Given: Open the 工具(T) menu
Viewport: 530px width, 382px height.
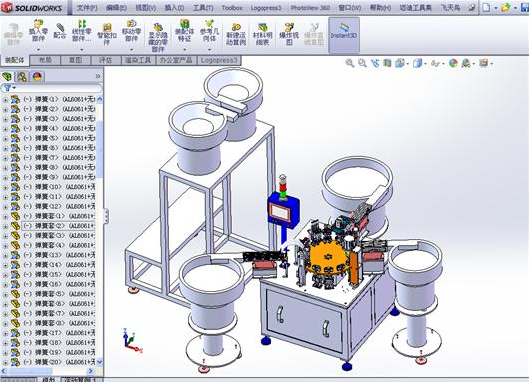Looking at the screenshot, I should pyautogui.click(x=203, y=7).
